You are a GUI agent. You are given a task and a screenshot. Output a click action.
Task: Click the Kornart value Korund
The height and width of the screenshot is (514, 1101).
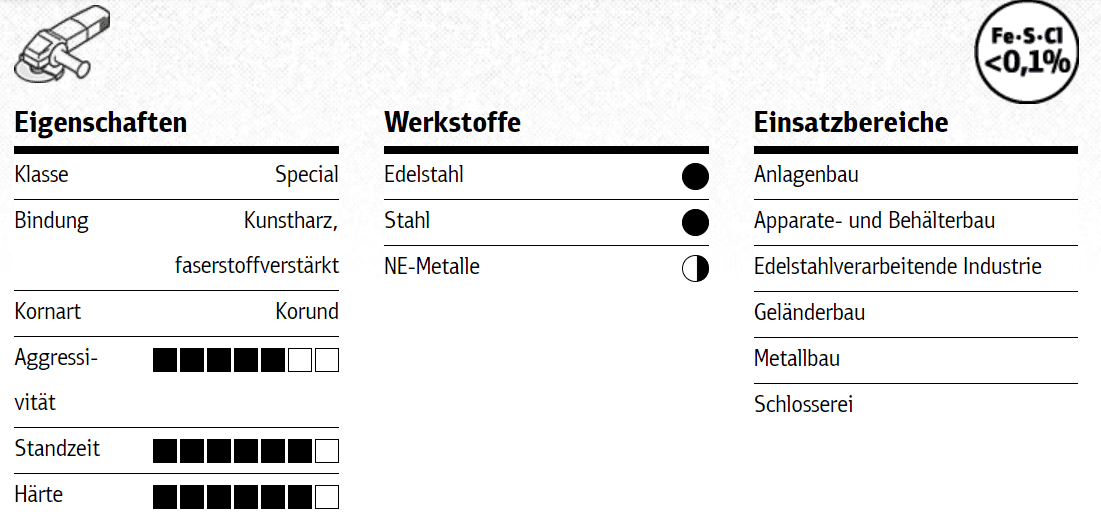point(306,312)
